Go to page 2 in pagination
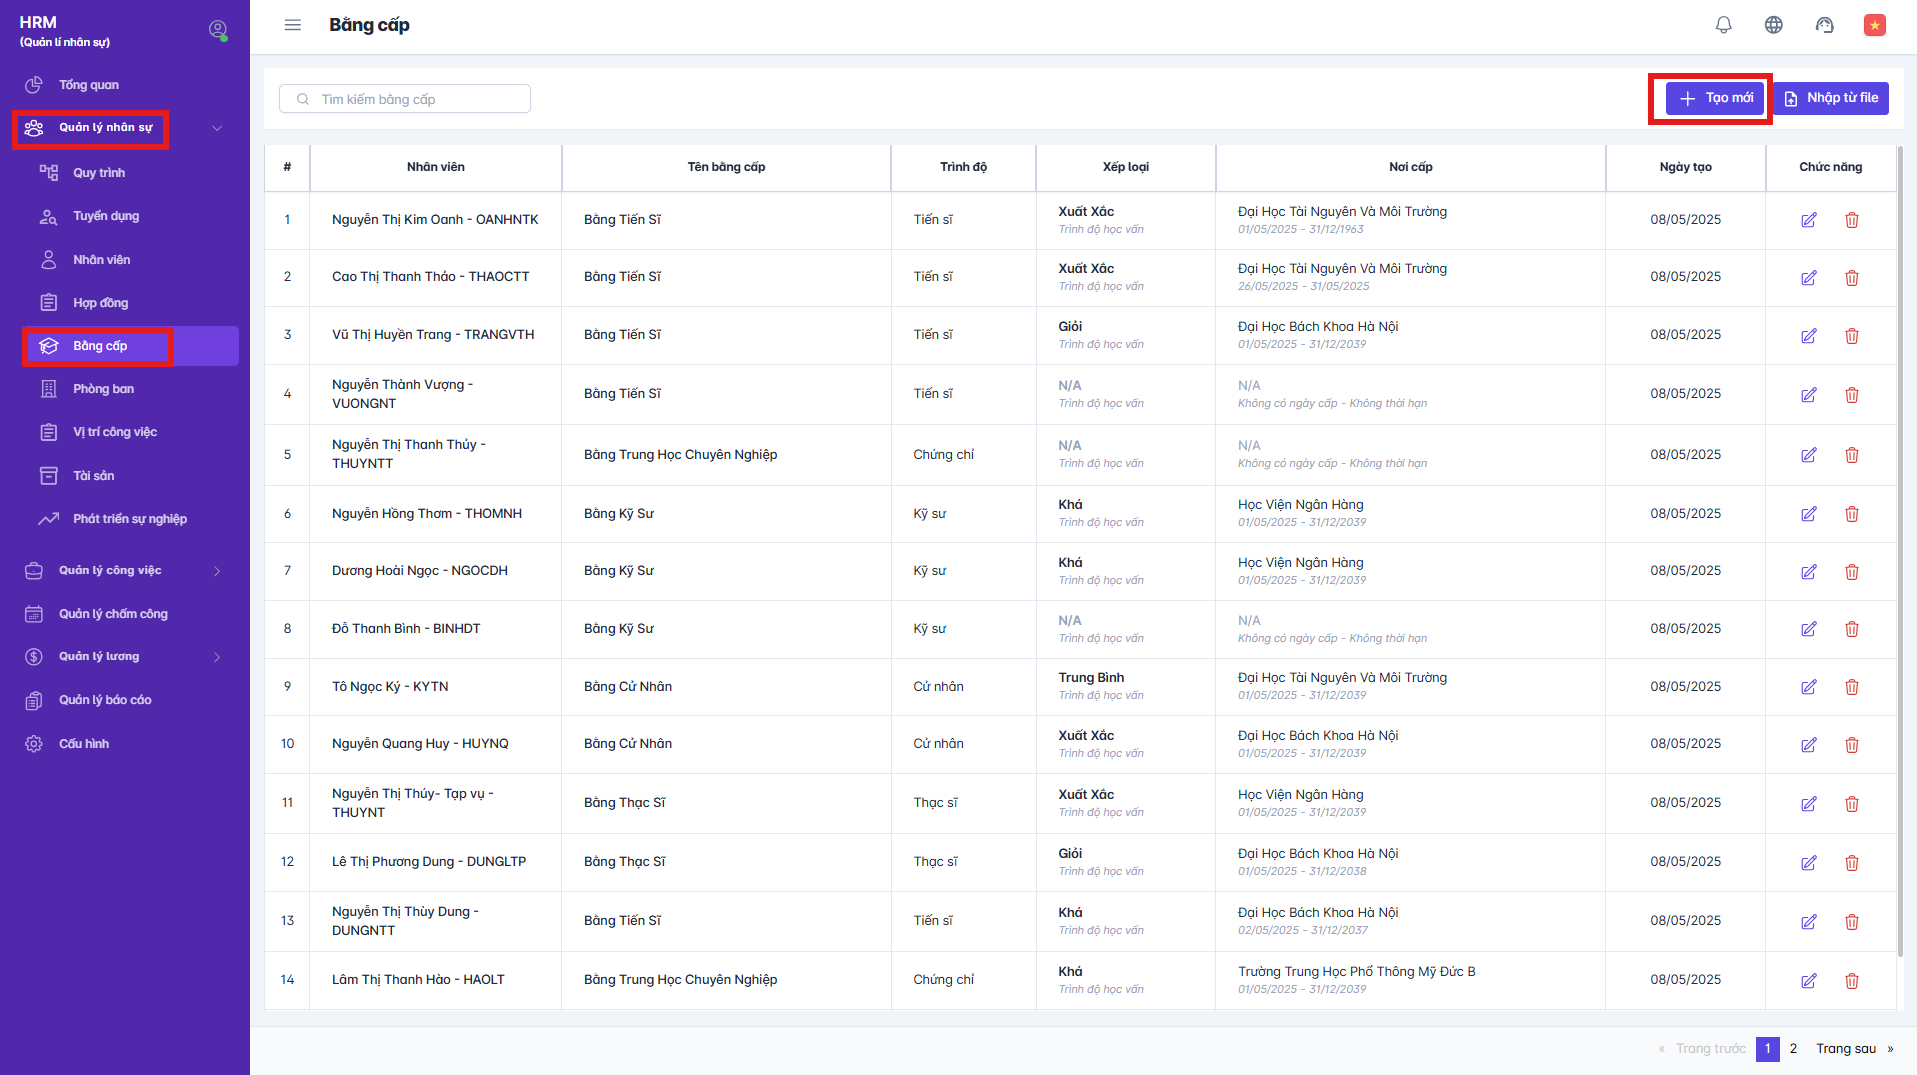This screenshot has height=1075, width=1917. [x=1793, y=1049]
